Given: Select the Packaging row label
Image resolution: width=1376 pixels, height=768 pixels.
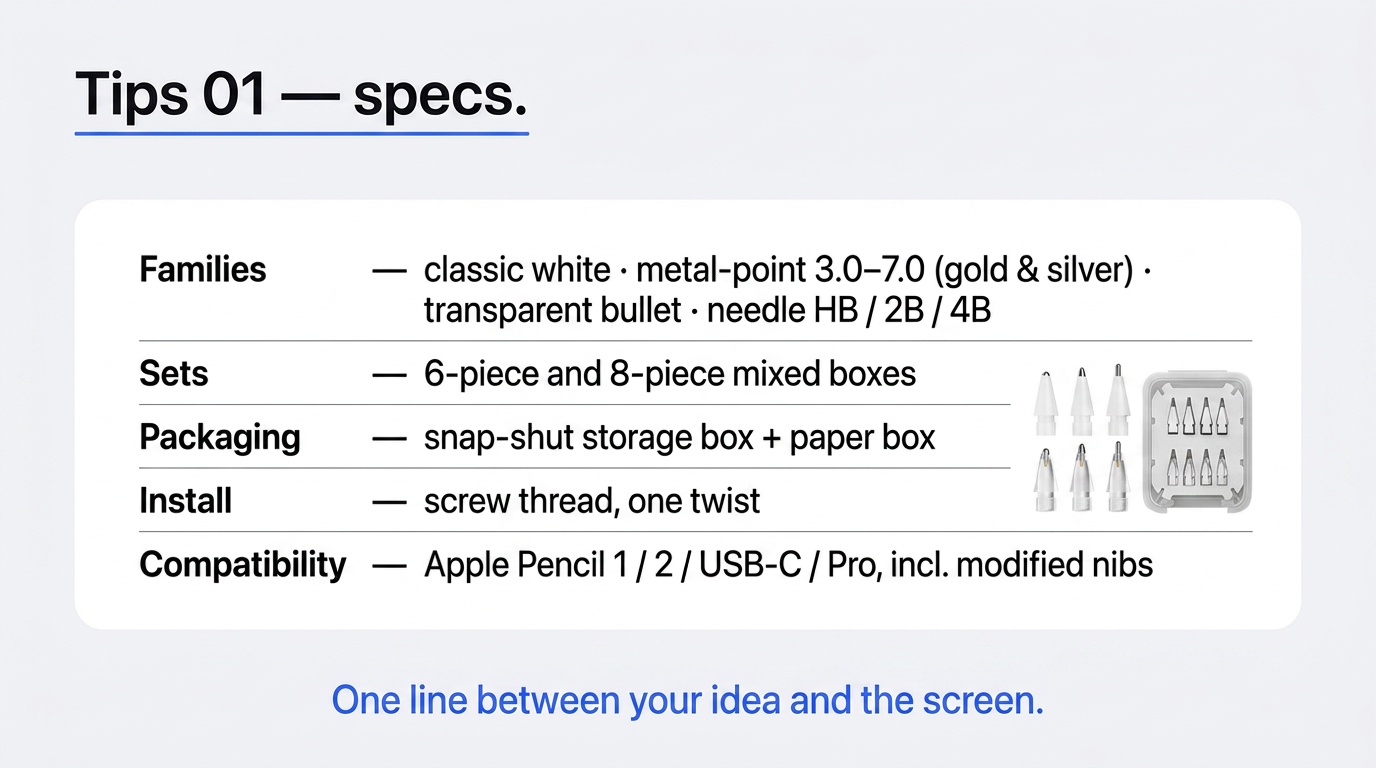Looking at the screenshot, I should coord(220,438).
